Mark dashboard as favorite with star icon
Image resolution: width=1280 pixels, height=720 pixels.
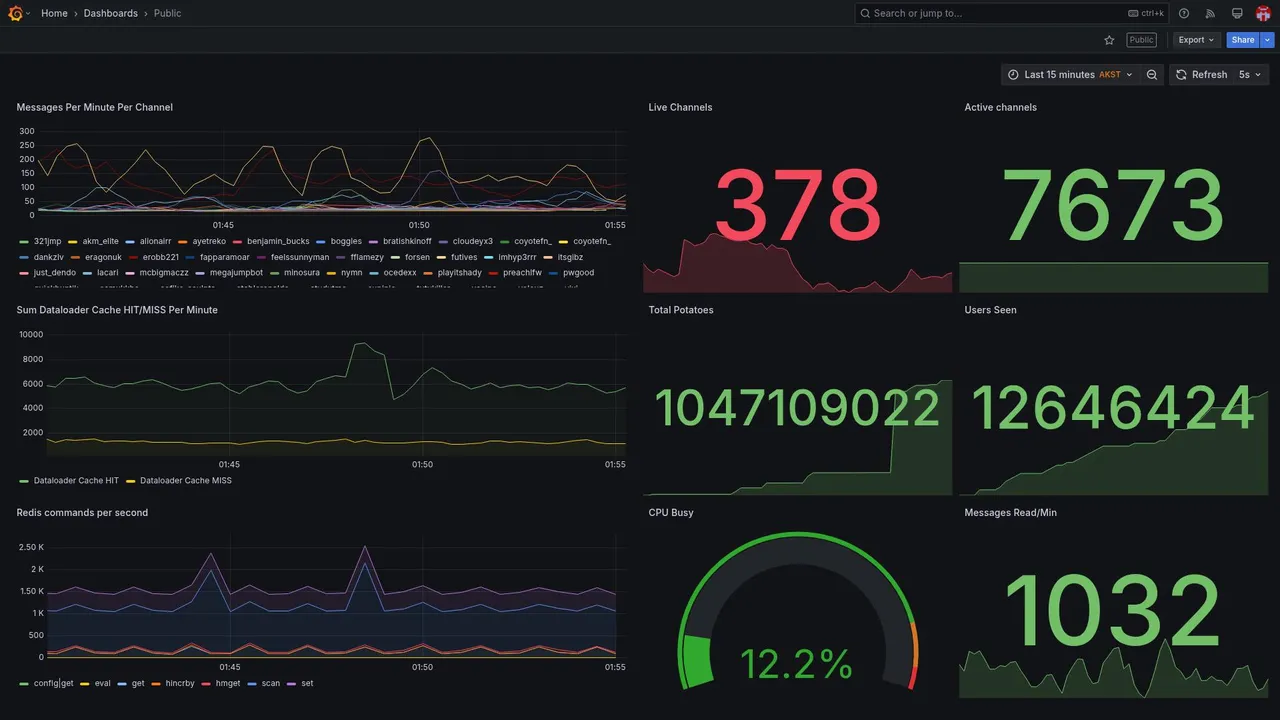point(1109,40)
